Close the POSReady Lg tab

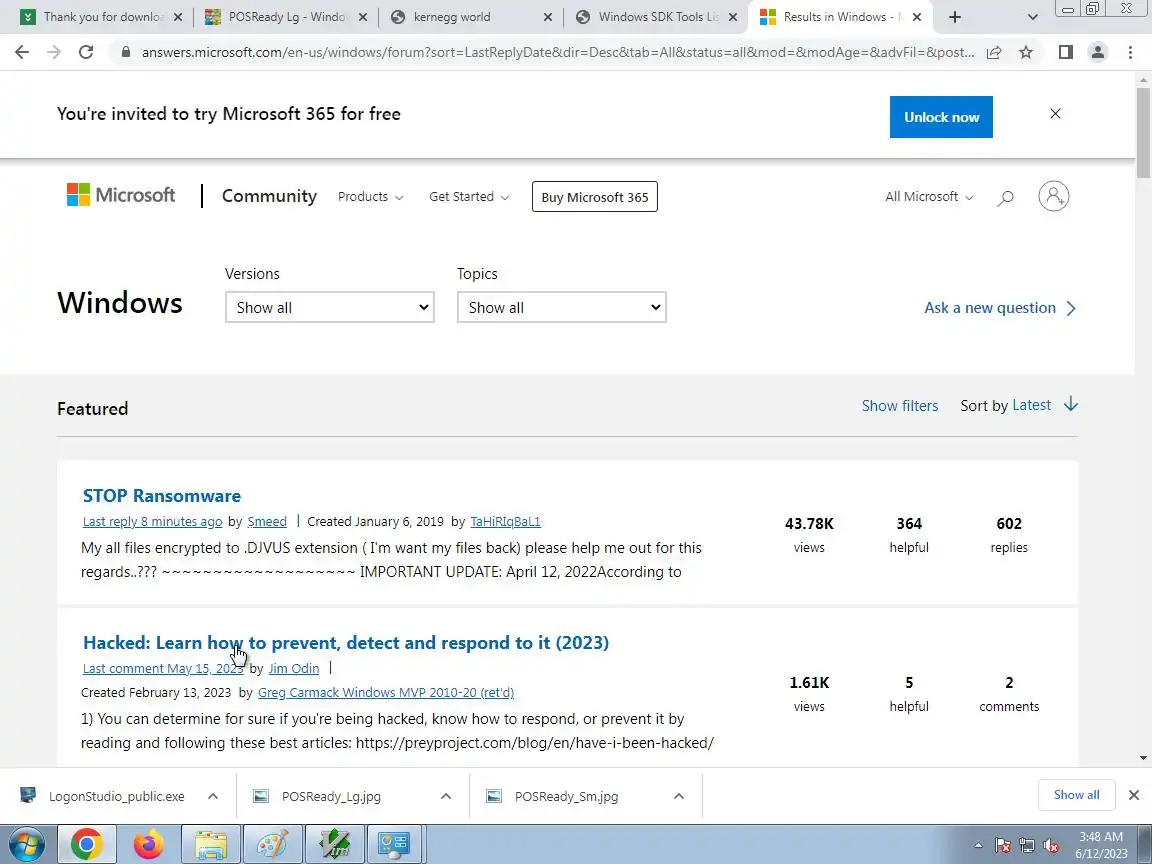click(363, 17)
